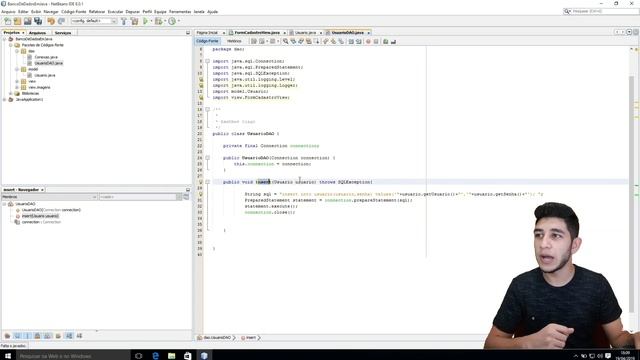Expand the Bibliotecas node

(x=11, y=93)
